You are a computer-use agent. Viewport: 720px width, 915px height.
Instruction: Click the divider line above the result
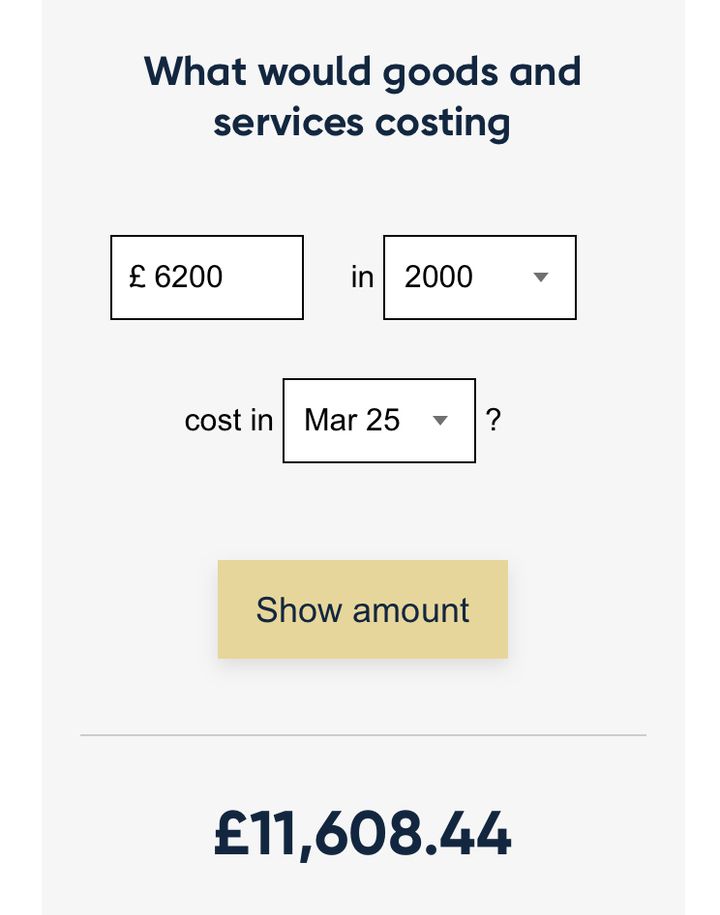click(363, 735)
